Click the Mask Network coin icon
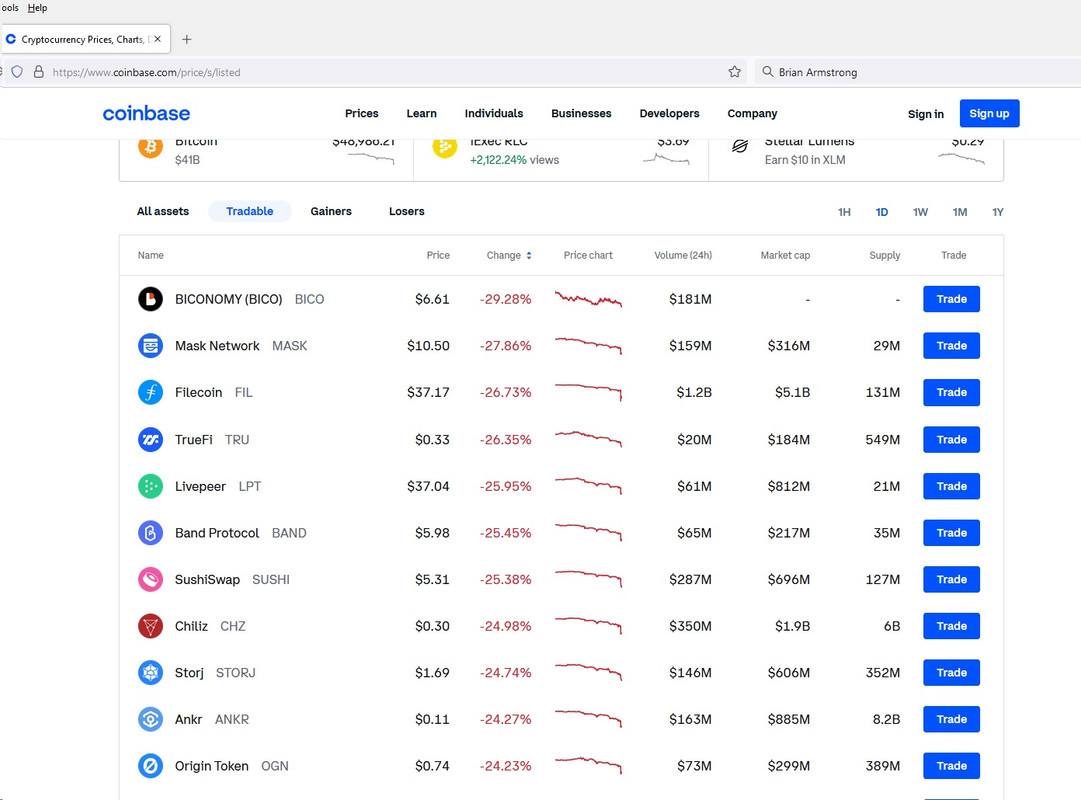Screen dimensions: 1081x800 click(150, 346)
